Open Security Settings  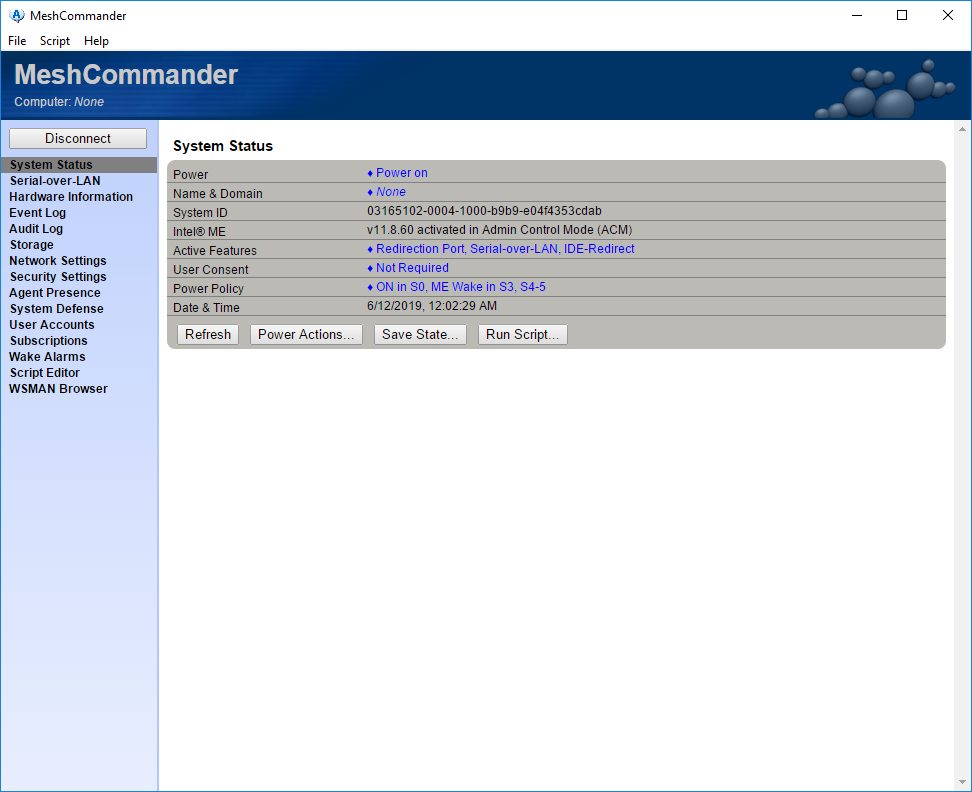point(58,277)
